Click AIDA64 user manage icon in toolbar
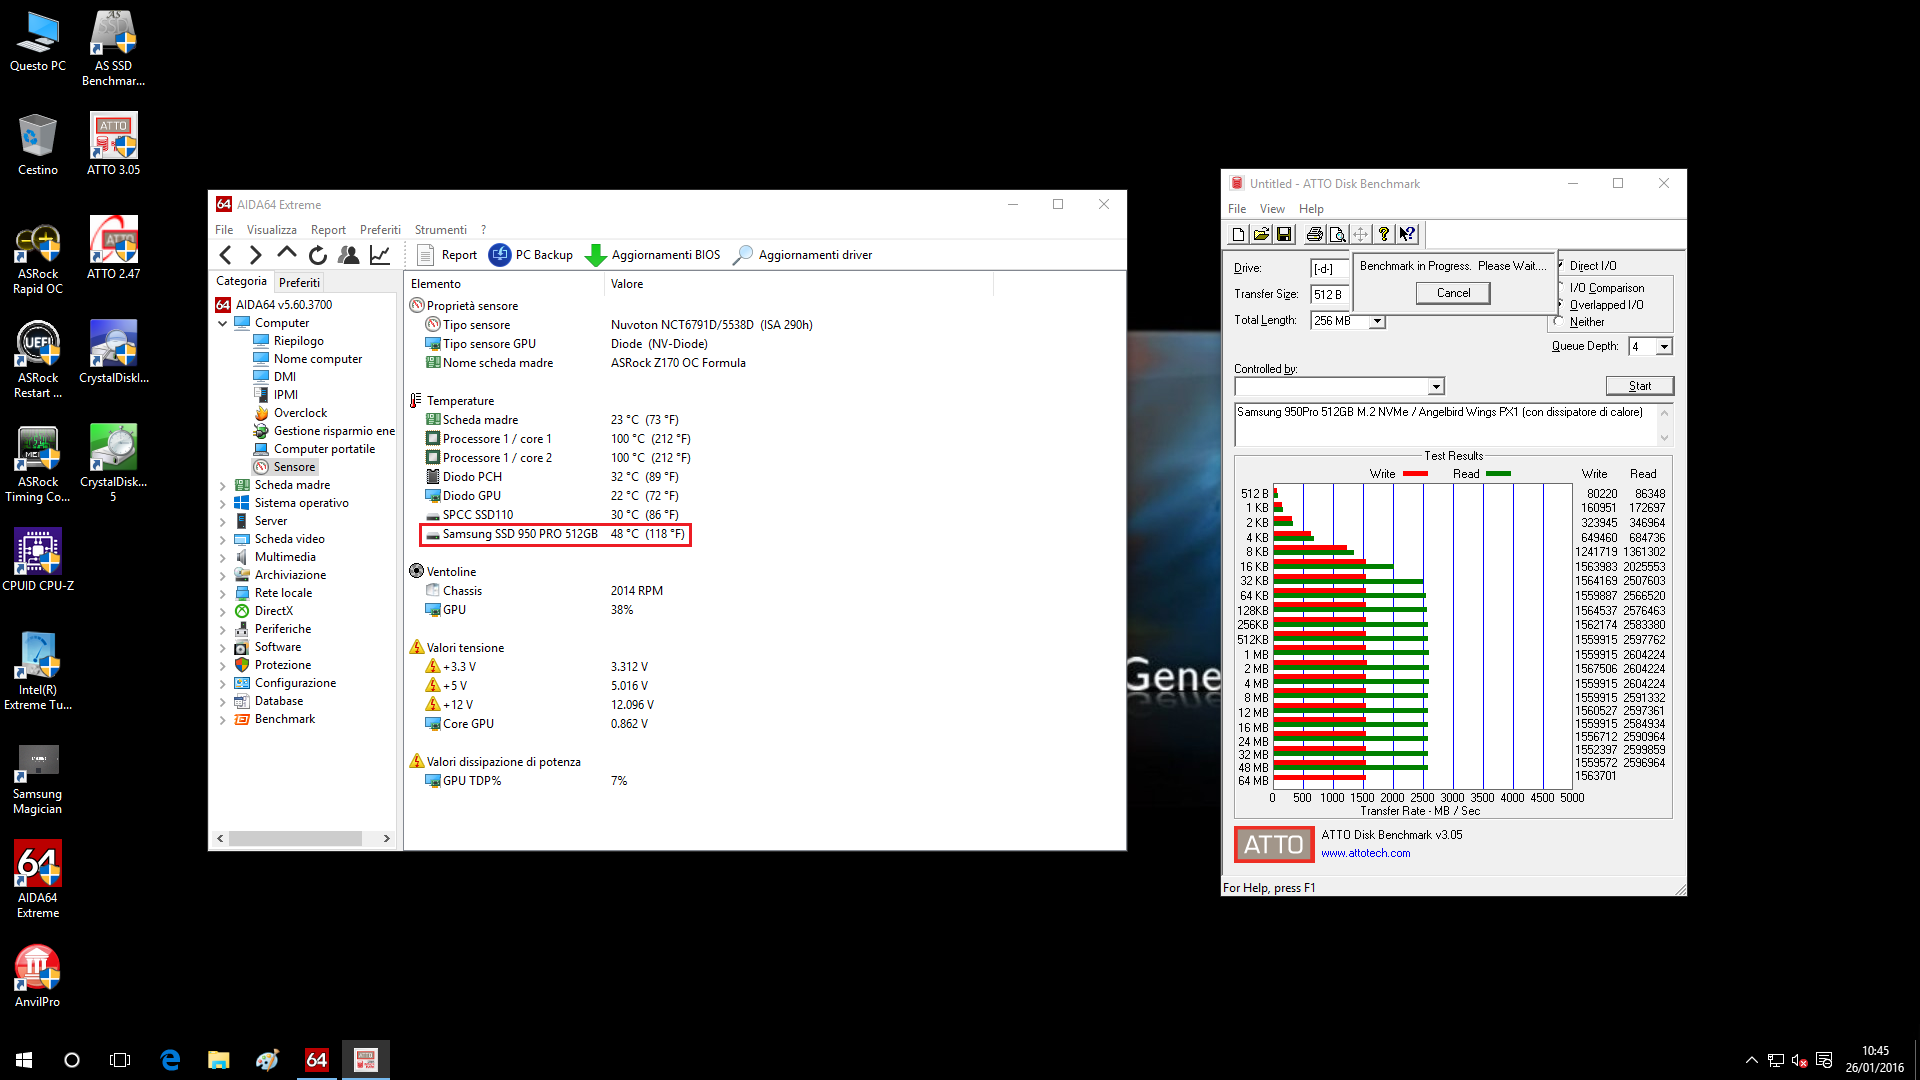Image resolution: width=1920 pixels, height=1080 pixels. point(349,255)
